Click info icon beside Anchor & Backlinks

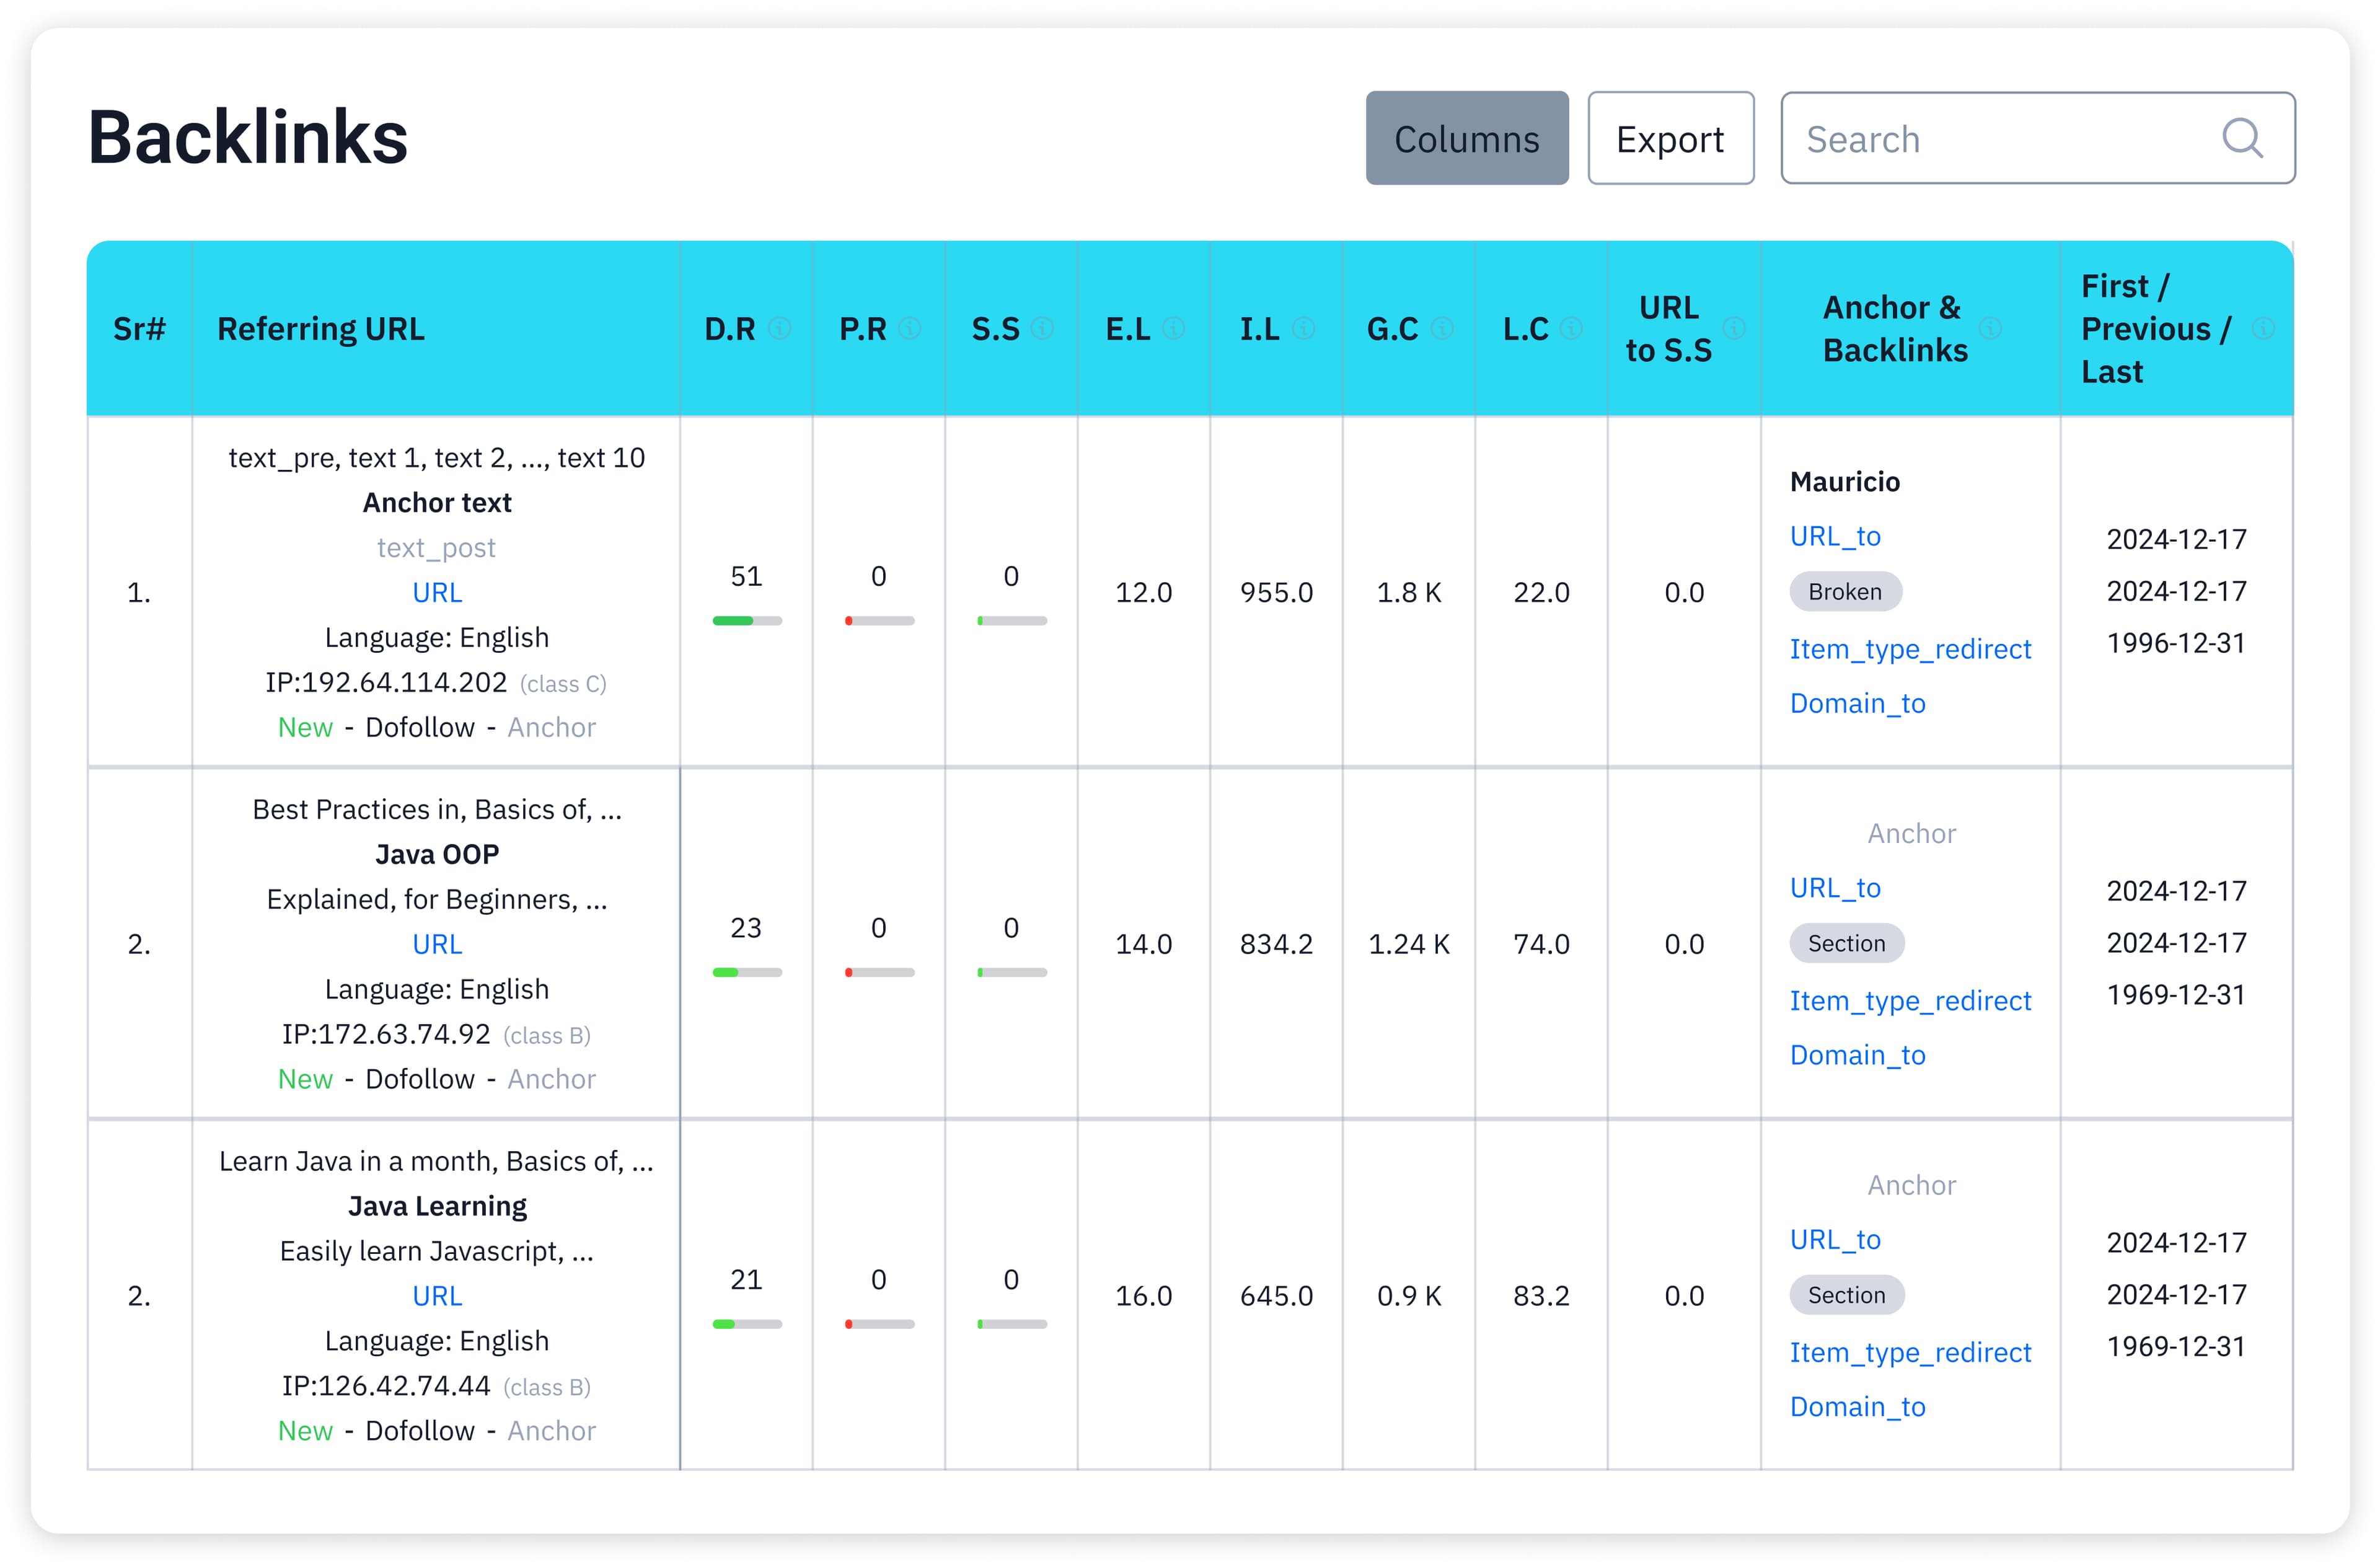tap(1990, 328)
